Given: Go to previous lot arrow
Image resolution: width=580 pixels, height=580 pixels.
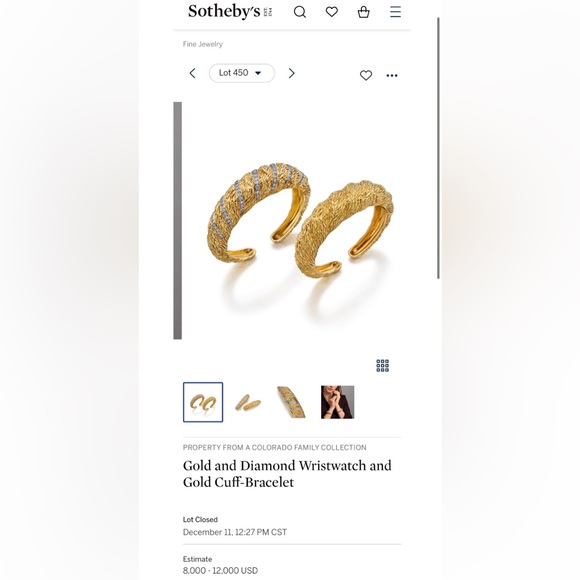Looking at the screenshot, I should (x=192, y=73).
